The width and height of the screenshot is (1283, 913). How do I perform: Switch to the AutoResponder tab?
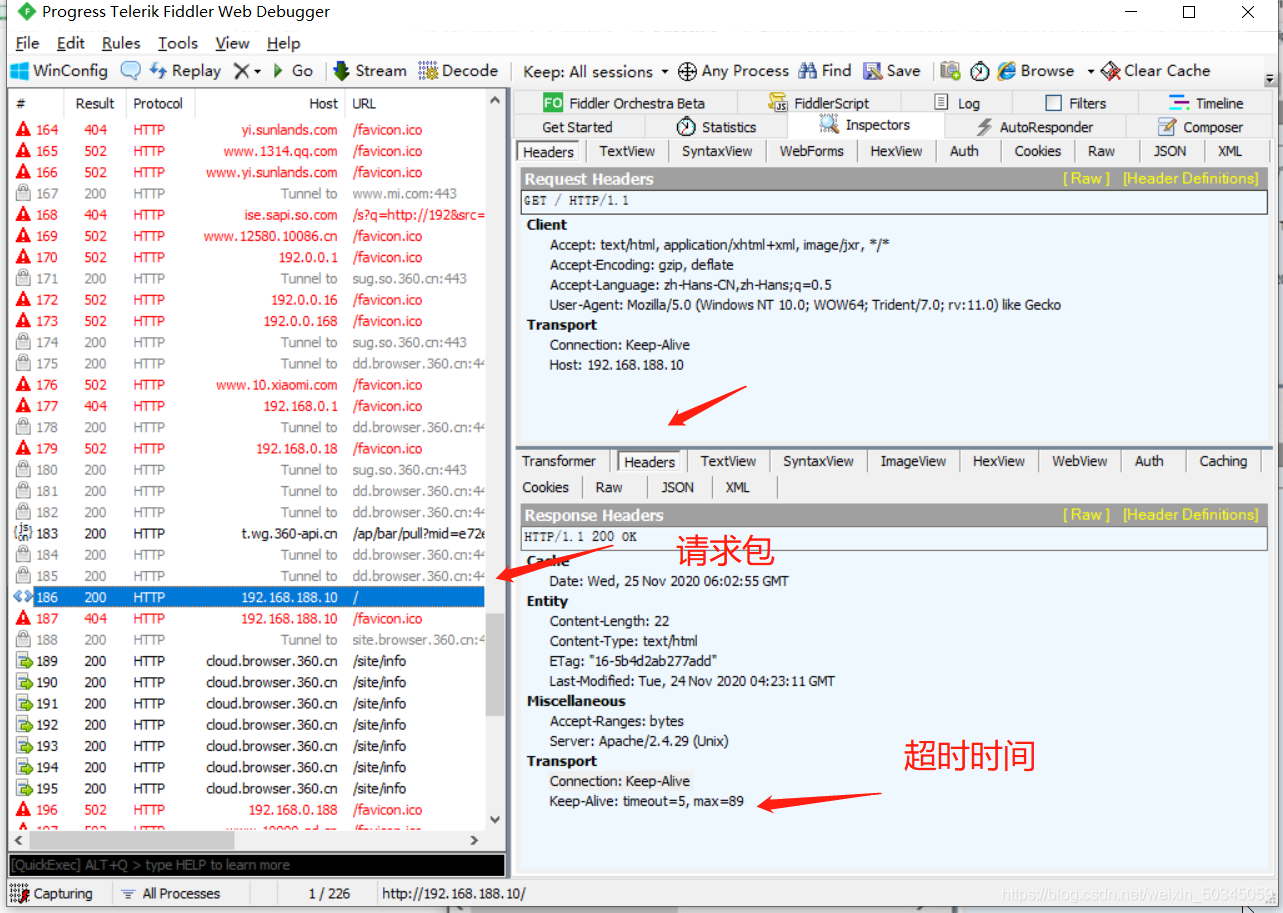click(x=1034, y=127)
